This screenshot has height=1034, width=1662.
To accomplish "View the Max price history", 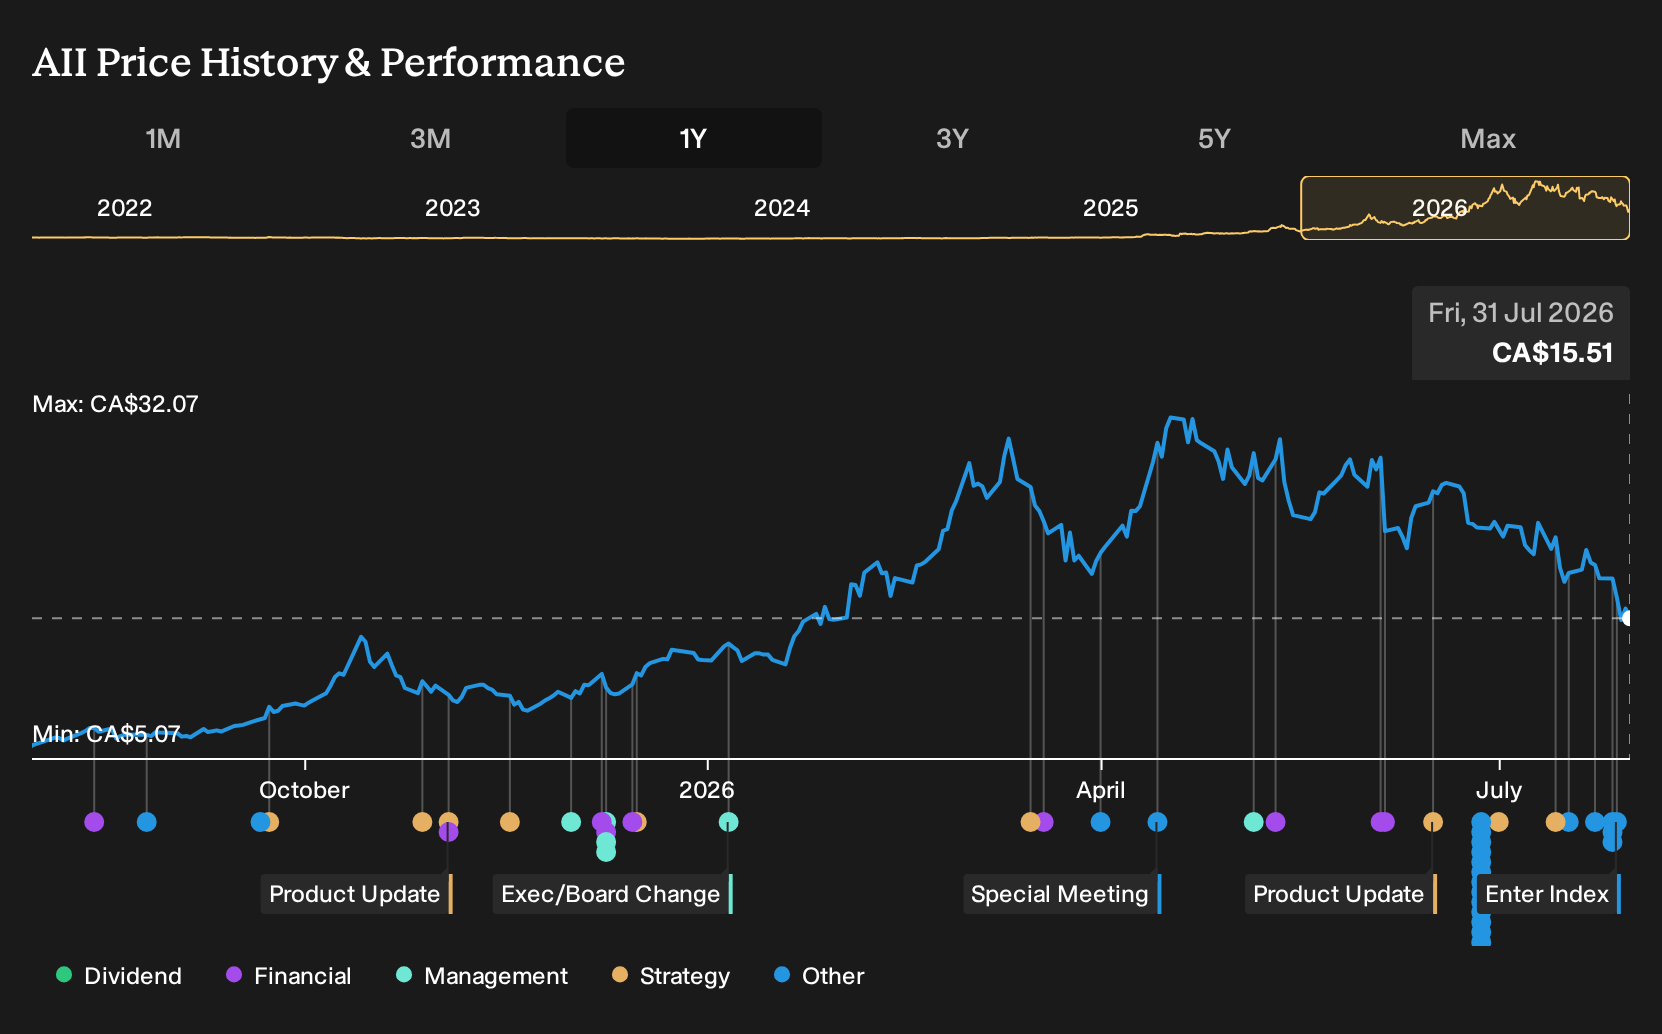I will coord(1488,138).
